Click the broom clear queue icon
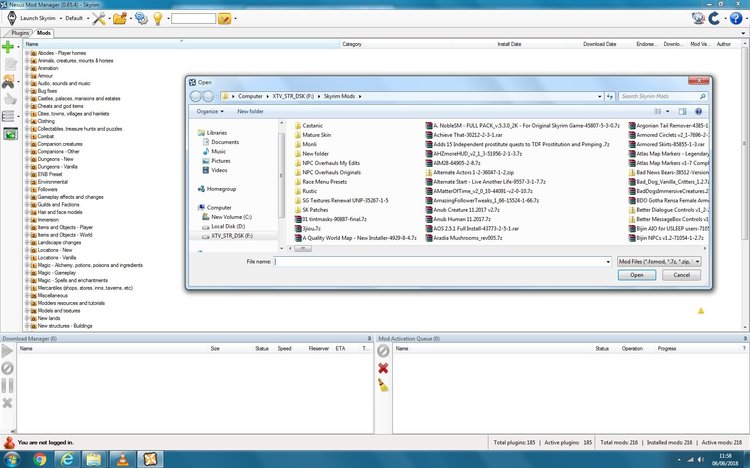Viewport: 750px width, 468px height. pyautogui.click(x=384, y=385)
